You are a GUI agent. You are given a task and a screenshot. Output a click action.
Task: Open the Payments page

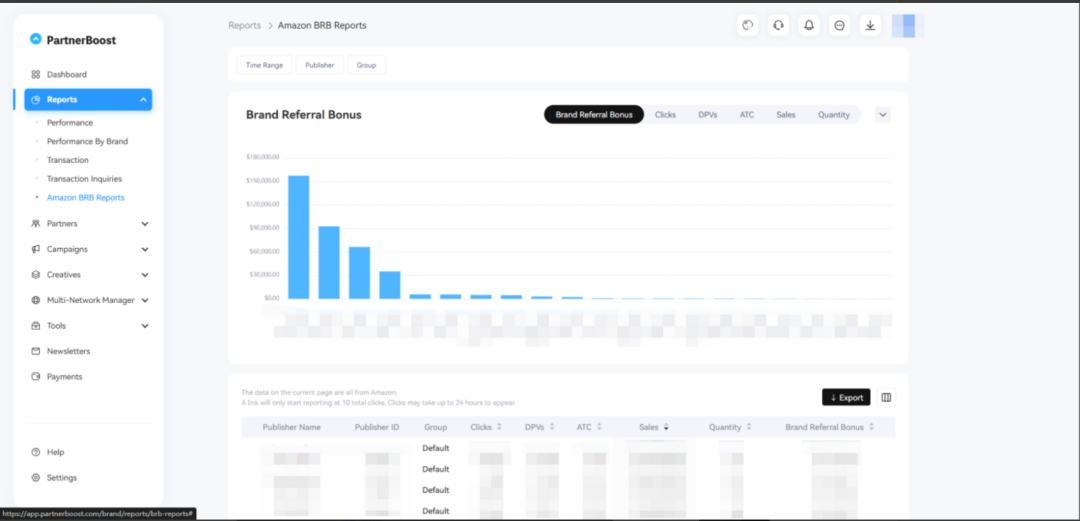[x=64, y=377]
